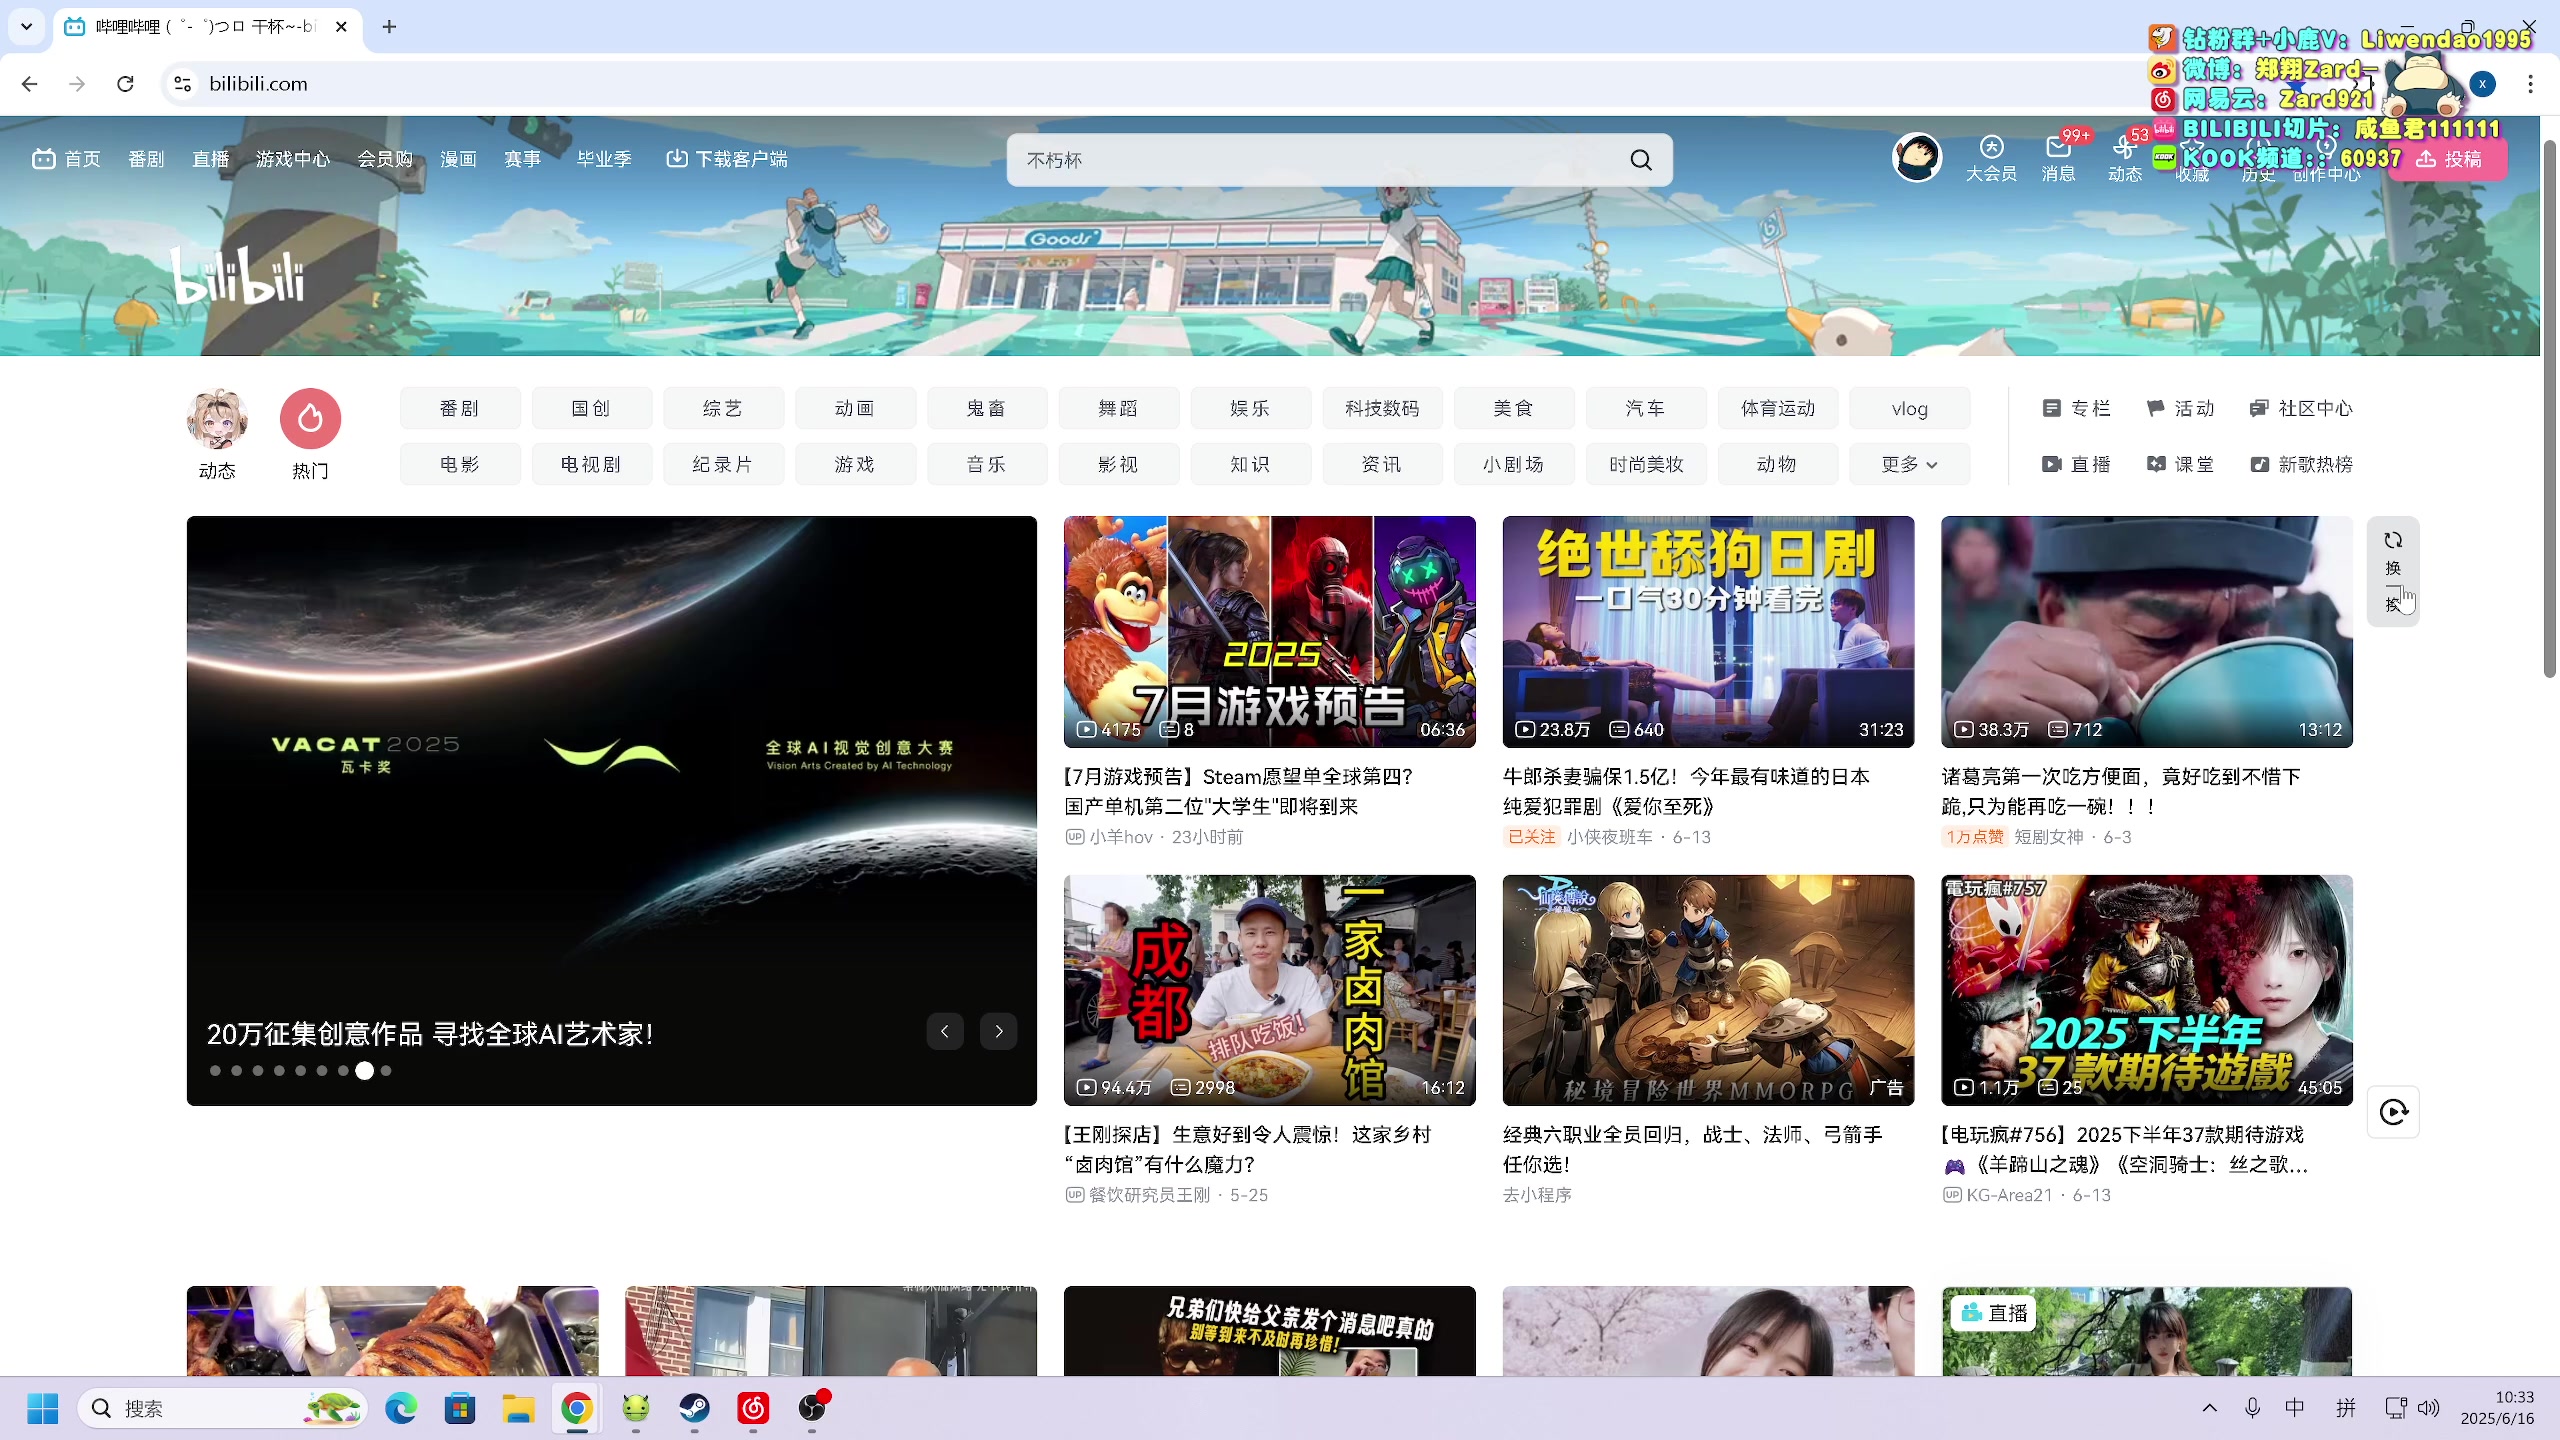This screenshot has height=1440, width=2560.
Task: Open a new browser tab with plus icon
Action: (x=389, y=27)
